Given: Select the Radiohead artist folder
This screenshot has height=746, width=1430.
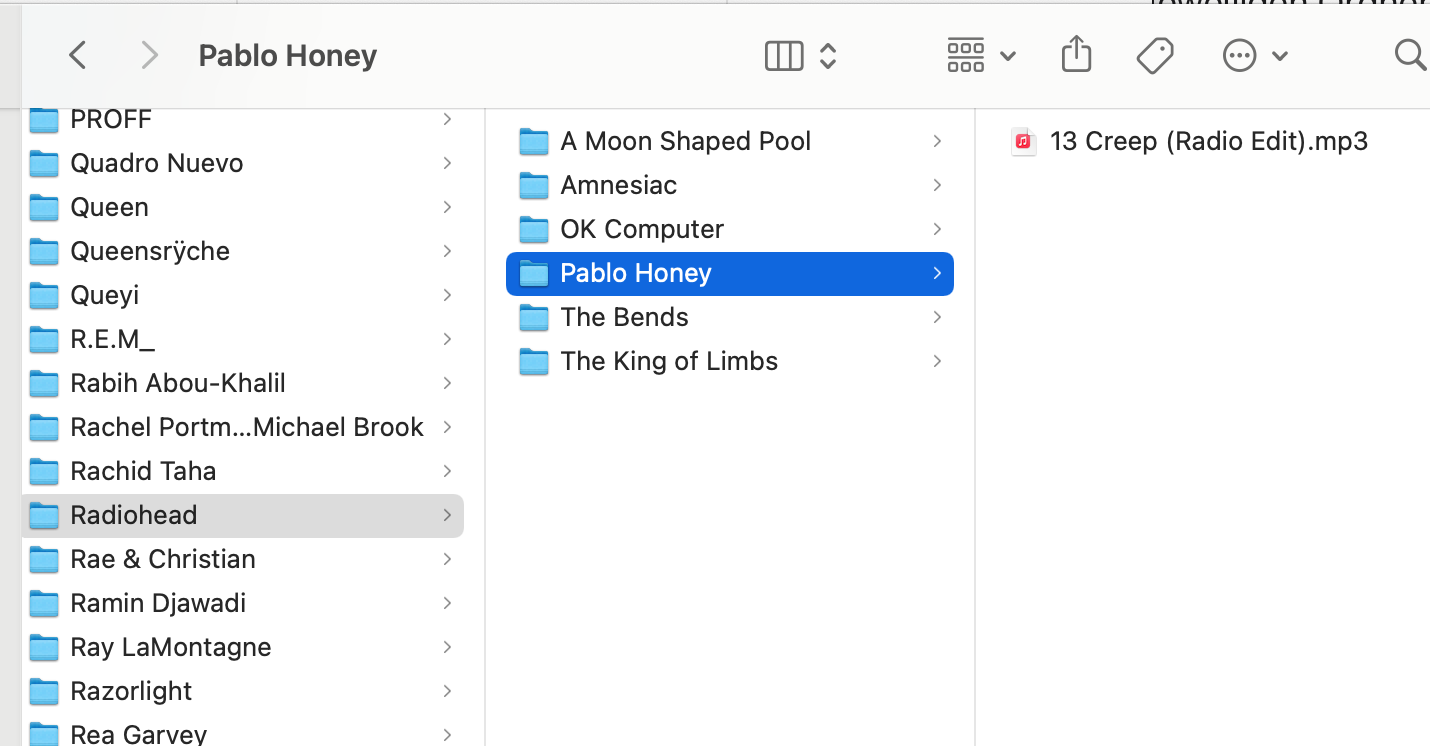Looking at the screenshot, I should pyautogui.click(x=134, y=515).
